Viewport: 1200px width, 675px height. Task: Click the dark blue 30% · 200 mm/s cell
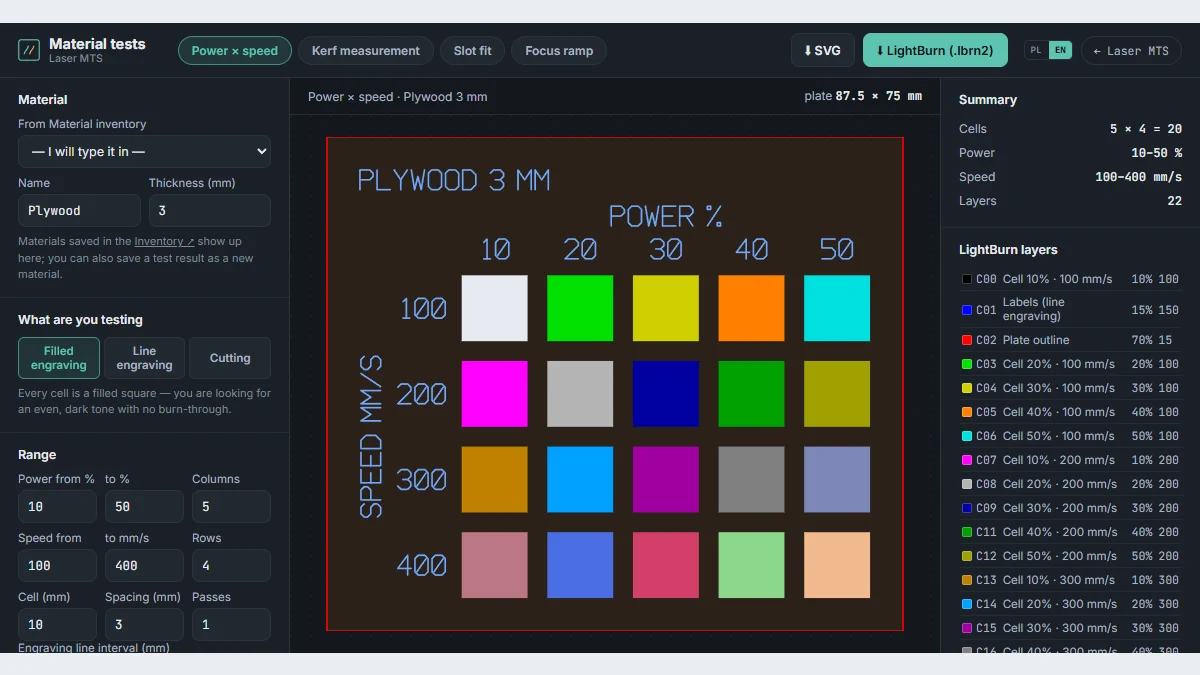[x=666, y=394]
